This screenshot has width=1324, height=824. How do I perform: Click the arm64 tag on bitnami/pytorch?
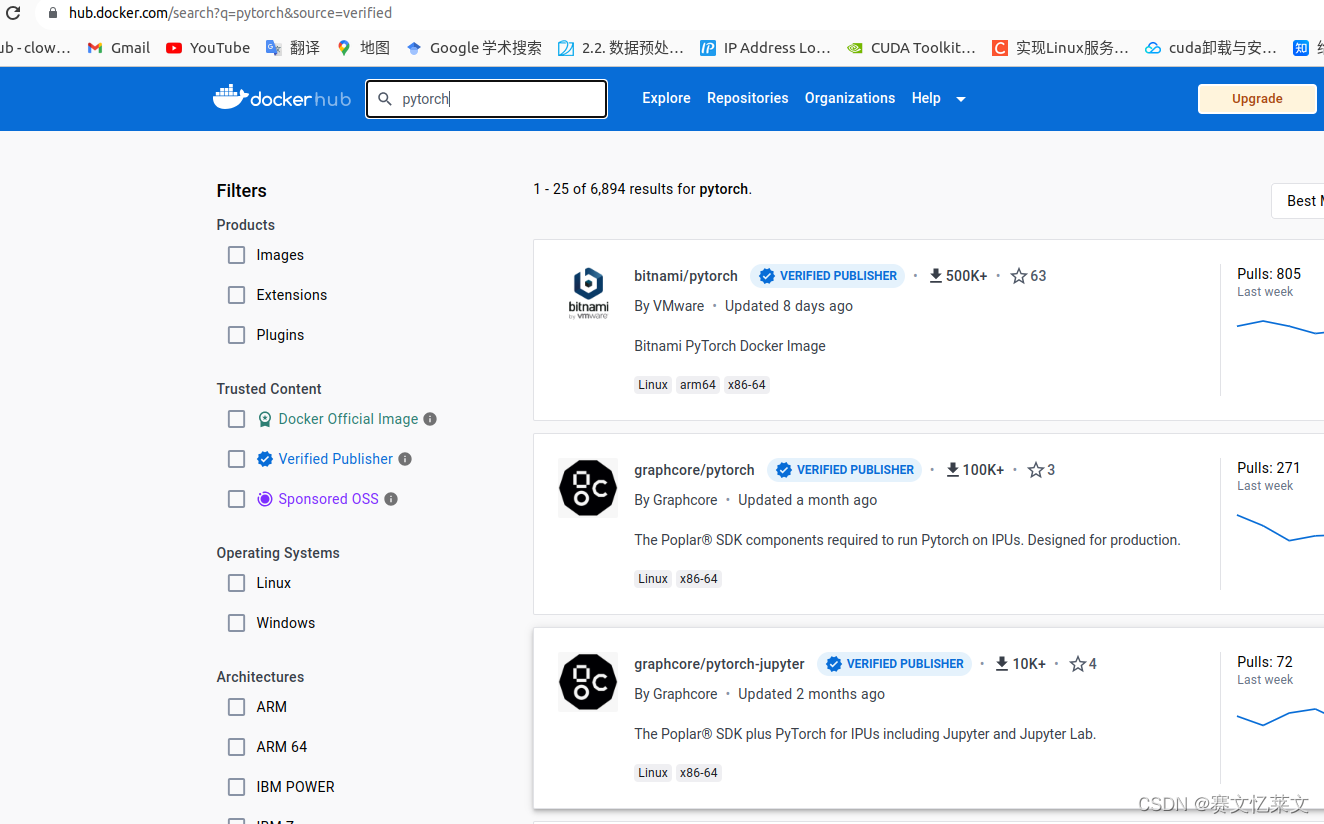(698, 385)
